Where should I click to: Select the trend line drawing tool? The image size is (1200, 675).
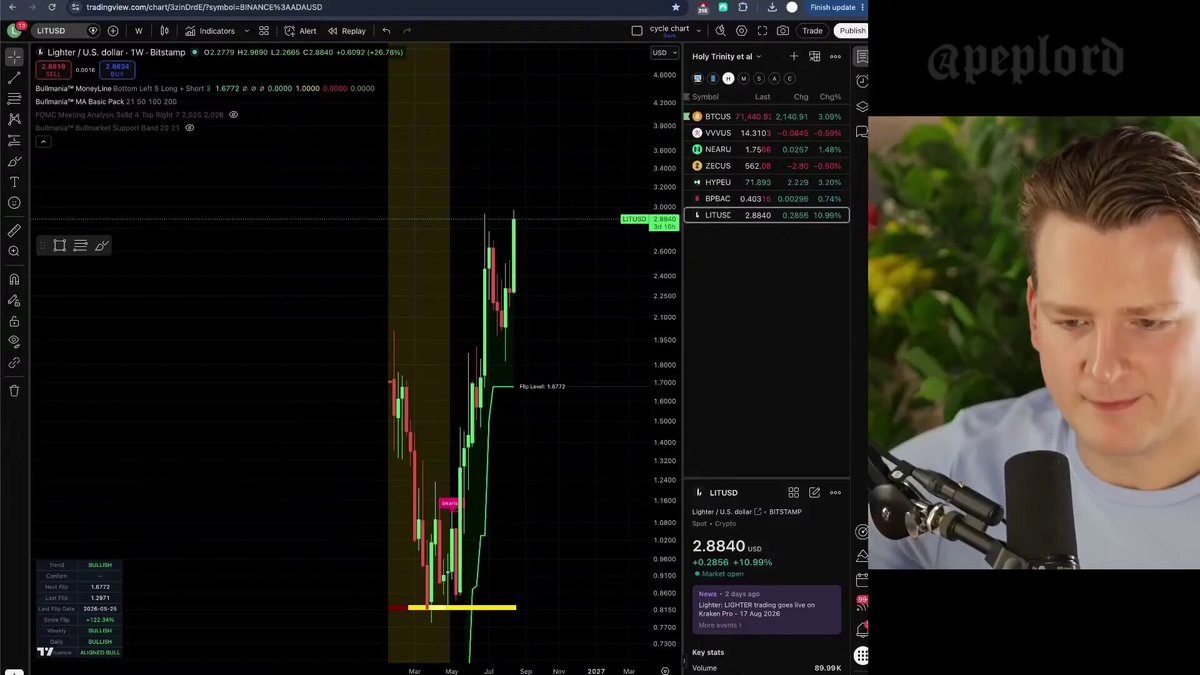point(14,78)
